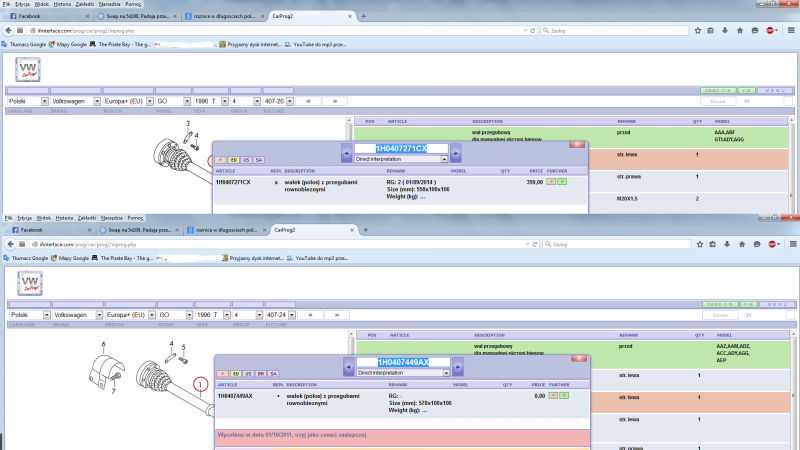Click yellow further button in 1H0407449AX row
This screenshot has height=450, width=800.
point(553,395)
